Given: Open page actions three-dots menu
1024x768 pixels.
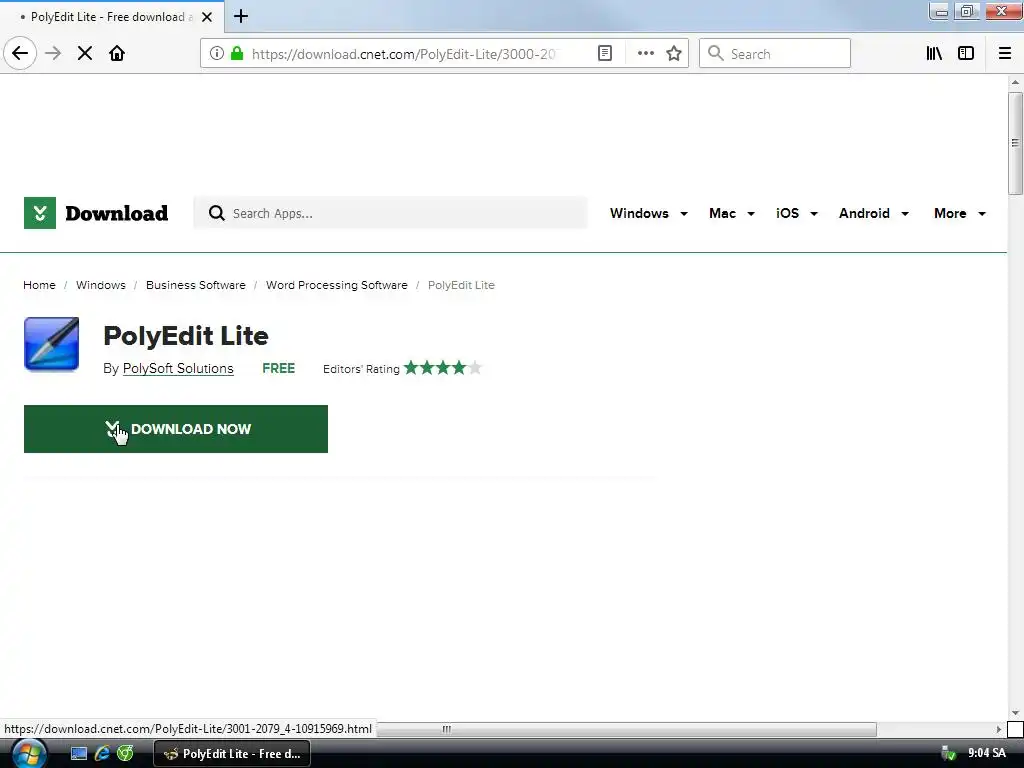Looking at the screenshot, I should coord(645,53).
